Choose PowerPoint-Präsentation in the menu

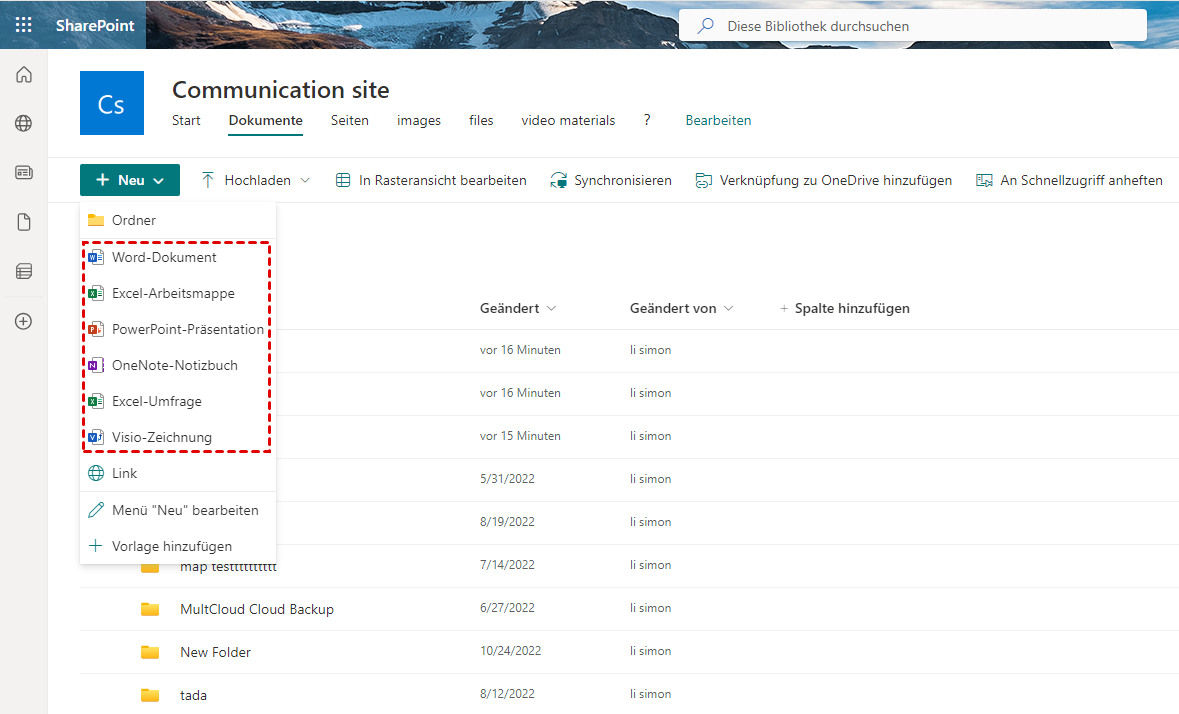(x=178, y=329)
